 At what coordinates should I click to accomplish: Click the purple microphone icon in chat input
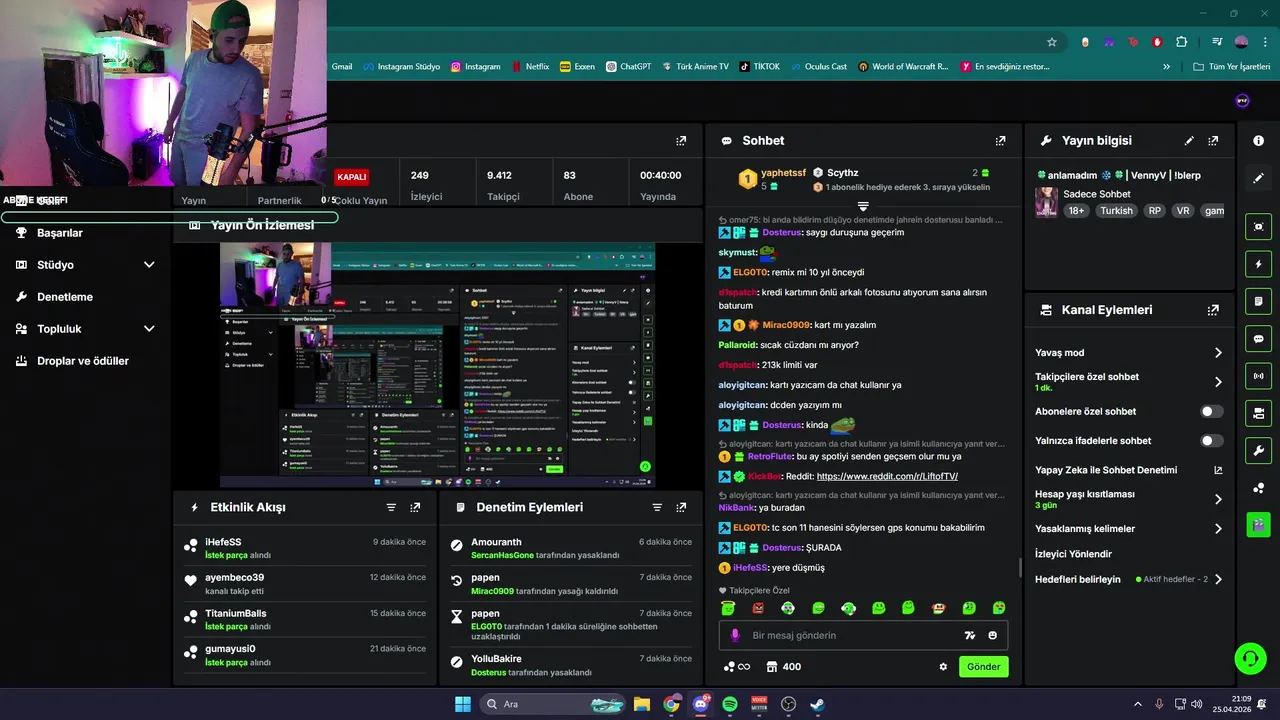[735, 635]
